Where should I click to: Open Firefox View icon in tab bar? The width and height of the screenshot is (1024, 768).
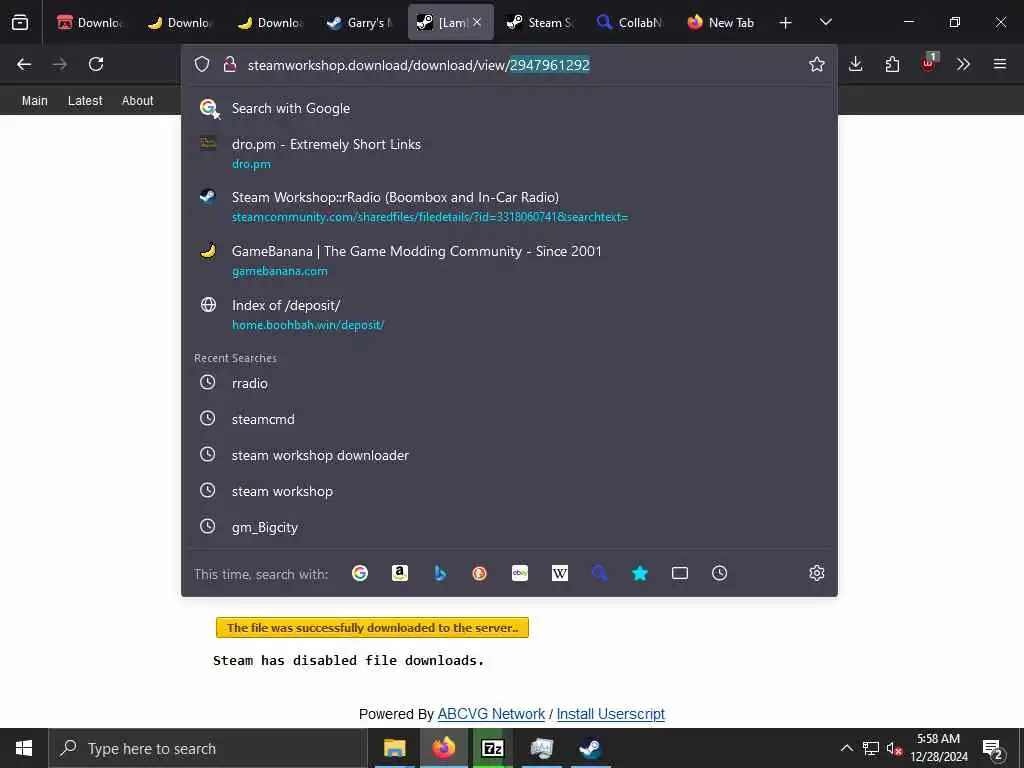20,22
